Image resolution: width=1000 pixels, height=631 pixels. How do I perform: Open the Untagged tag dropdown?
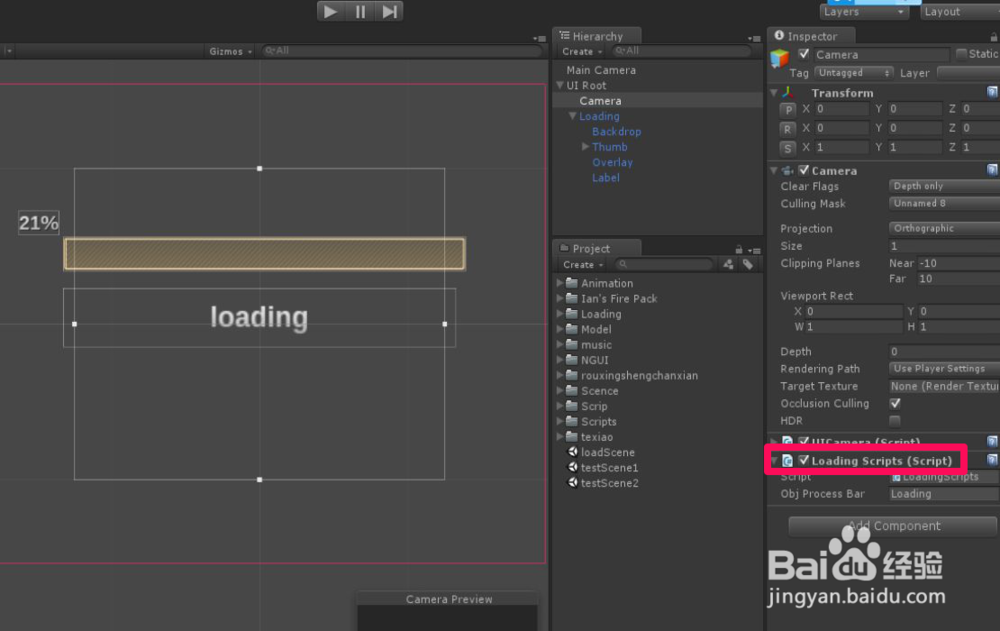(x=853, y=72)
